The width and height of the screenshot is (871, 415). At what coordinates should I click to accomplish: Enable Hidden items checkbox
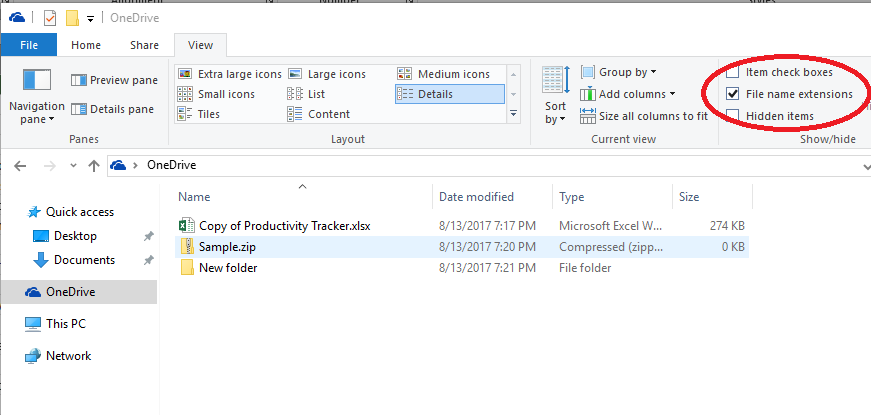tap(733, 116)
